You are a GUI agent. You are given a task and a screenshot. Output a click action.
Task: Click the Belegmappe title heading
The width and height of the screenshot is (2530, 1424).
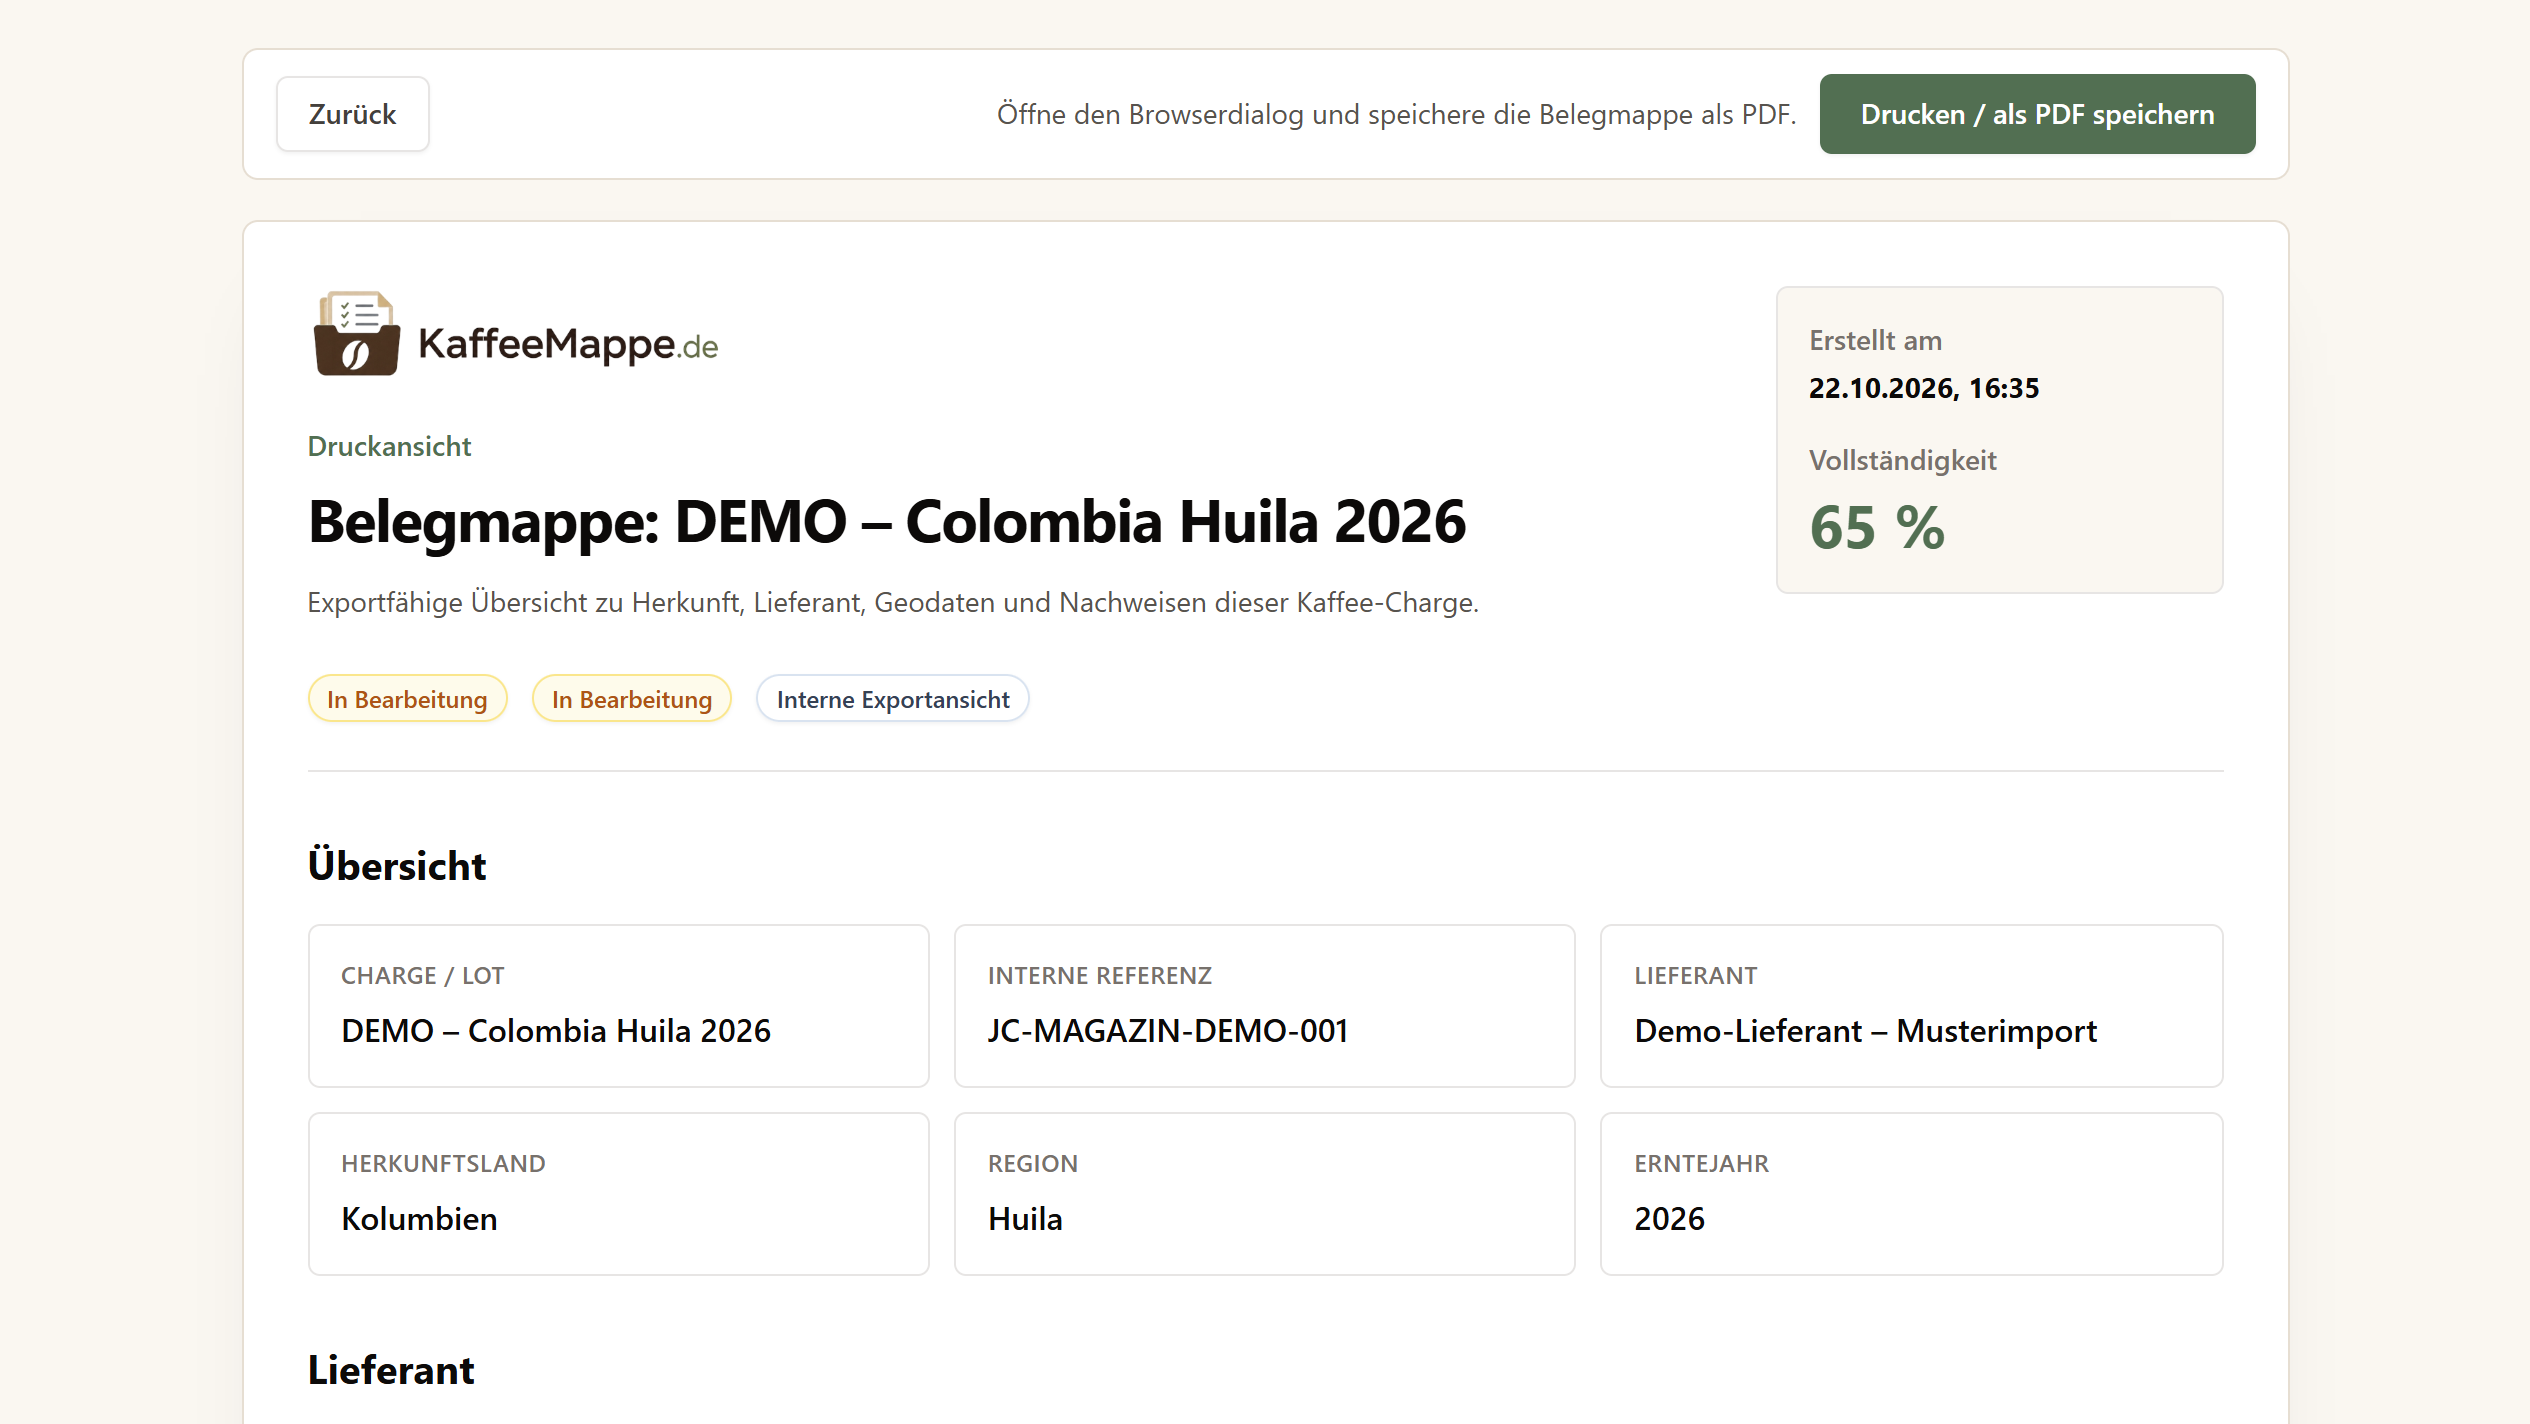coord(887,521)
